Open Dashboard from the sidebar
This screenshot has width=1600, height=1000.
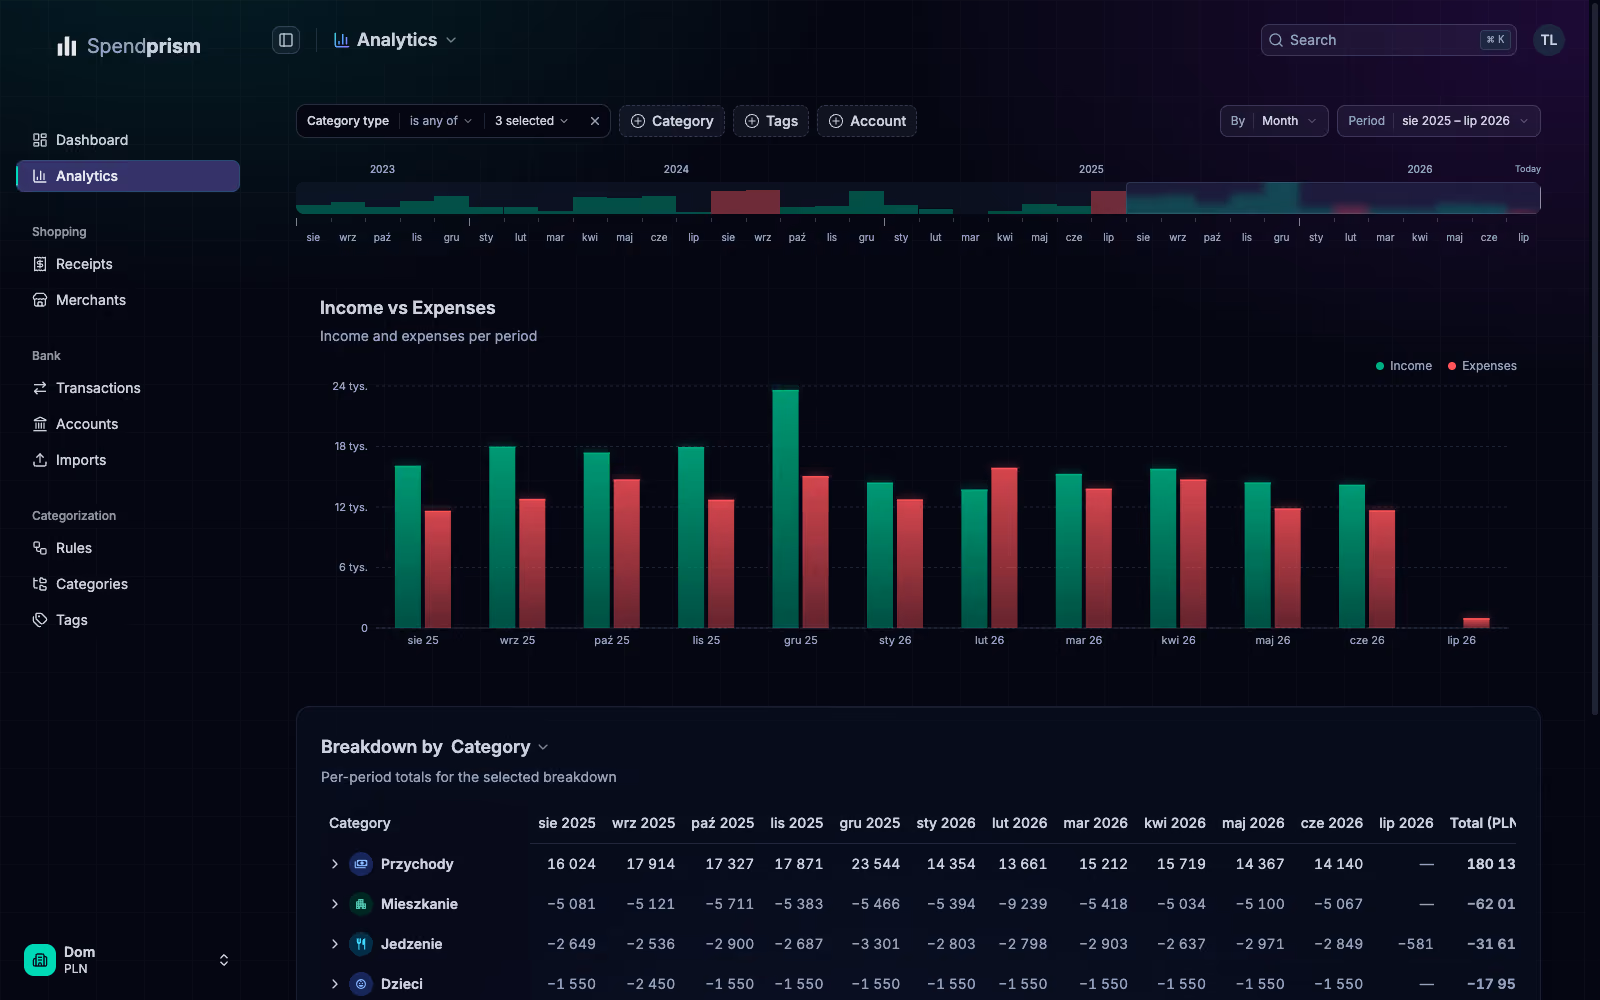click(128, 140)
